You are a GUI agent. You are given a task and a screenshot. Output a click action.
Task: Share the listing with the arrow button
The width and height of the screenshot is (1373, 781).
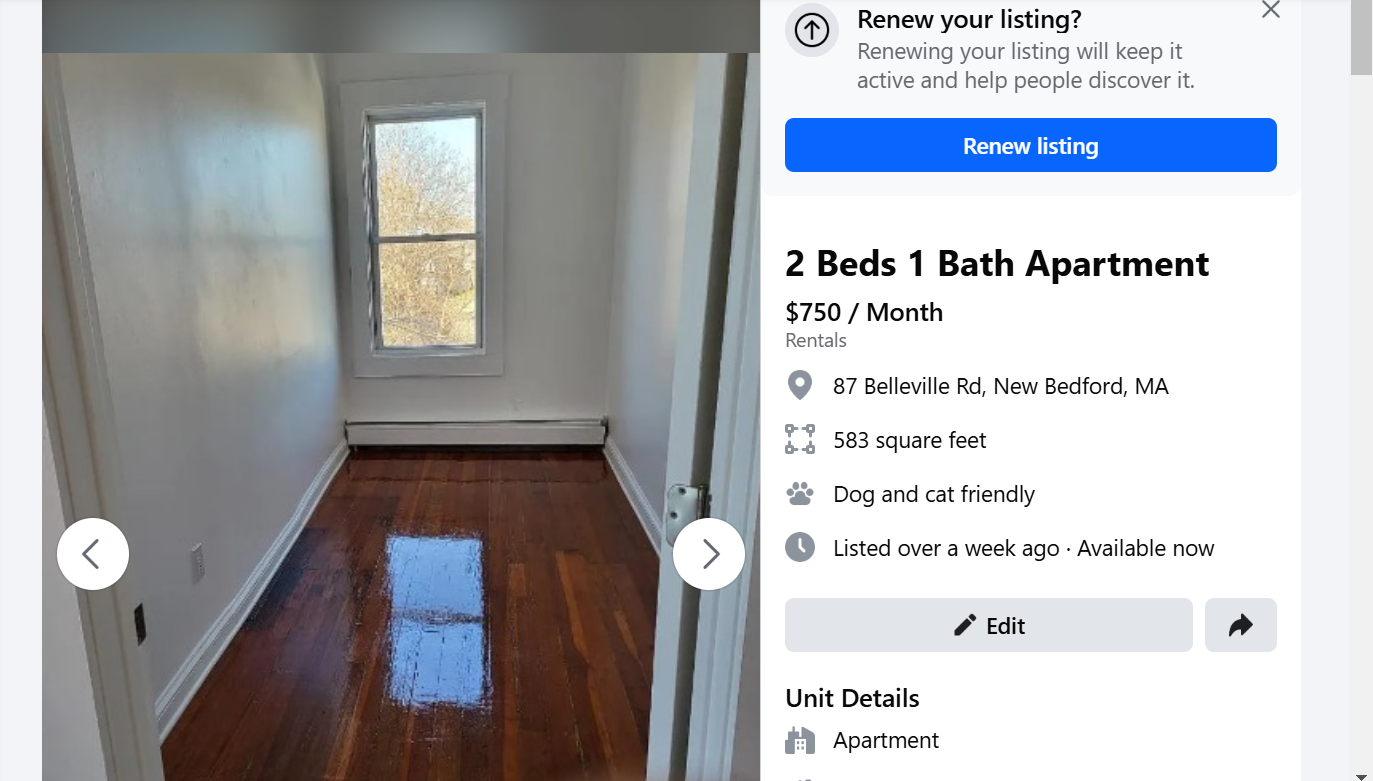[1240, 625]
